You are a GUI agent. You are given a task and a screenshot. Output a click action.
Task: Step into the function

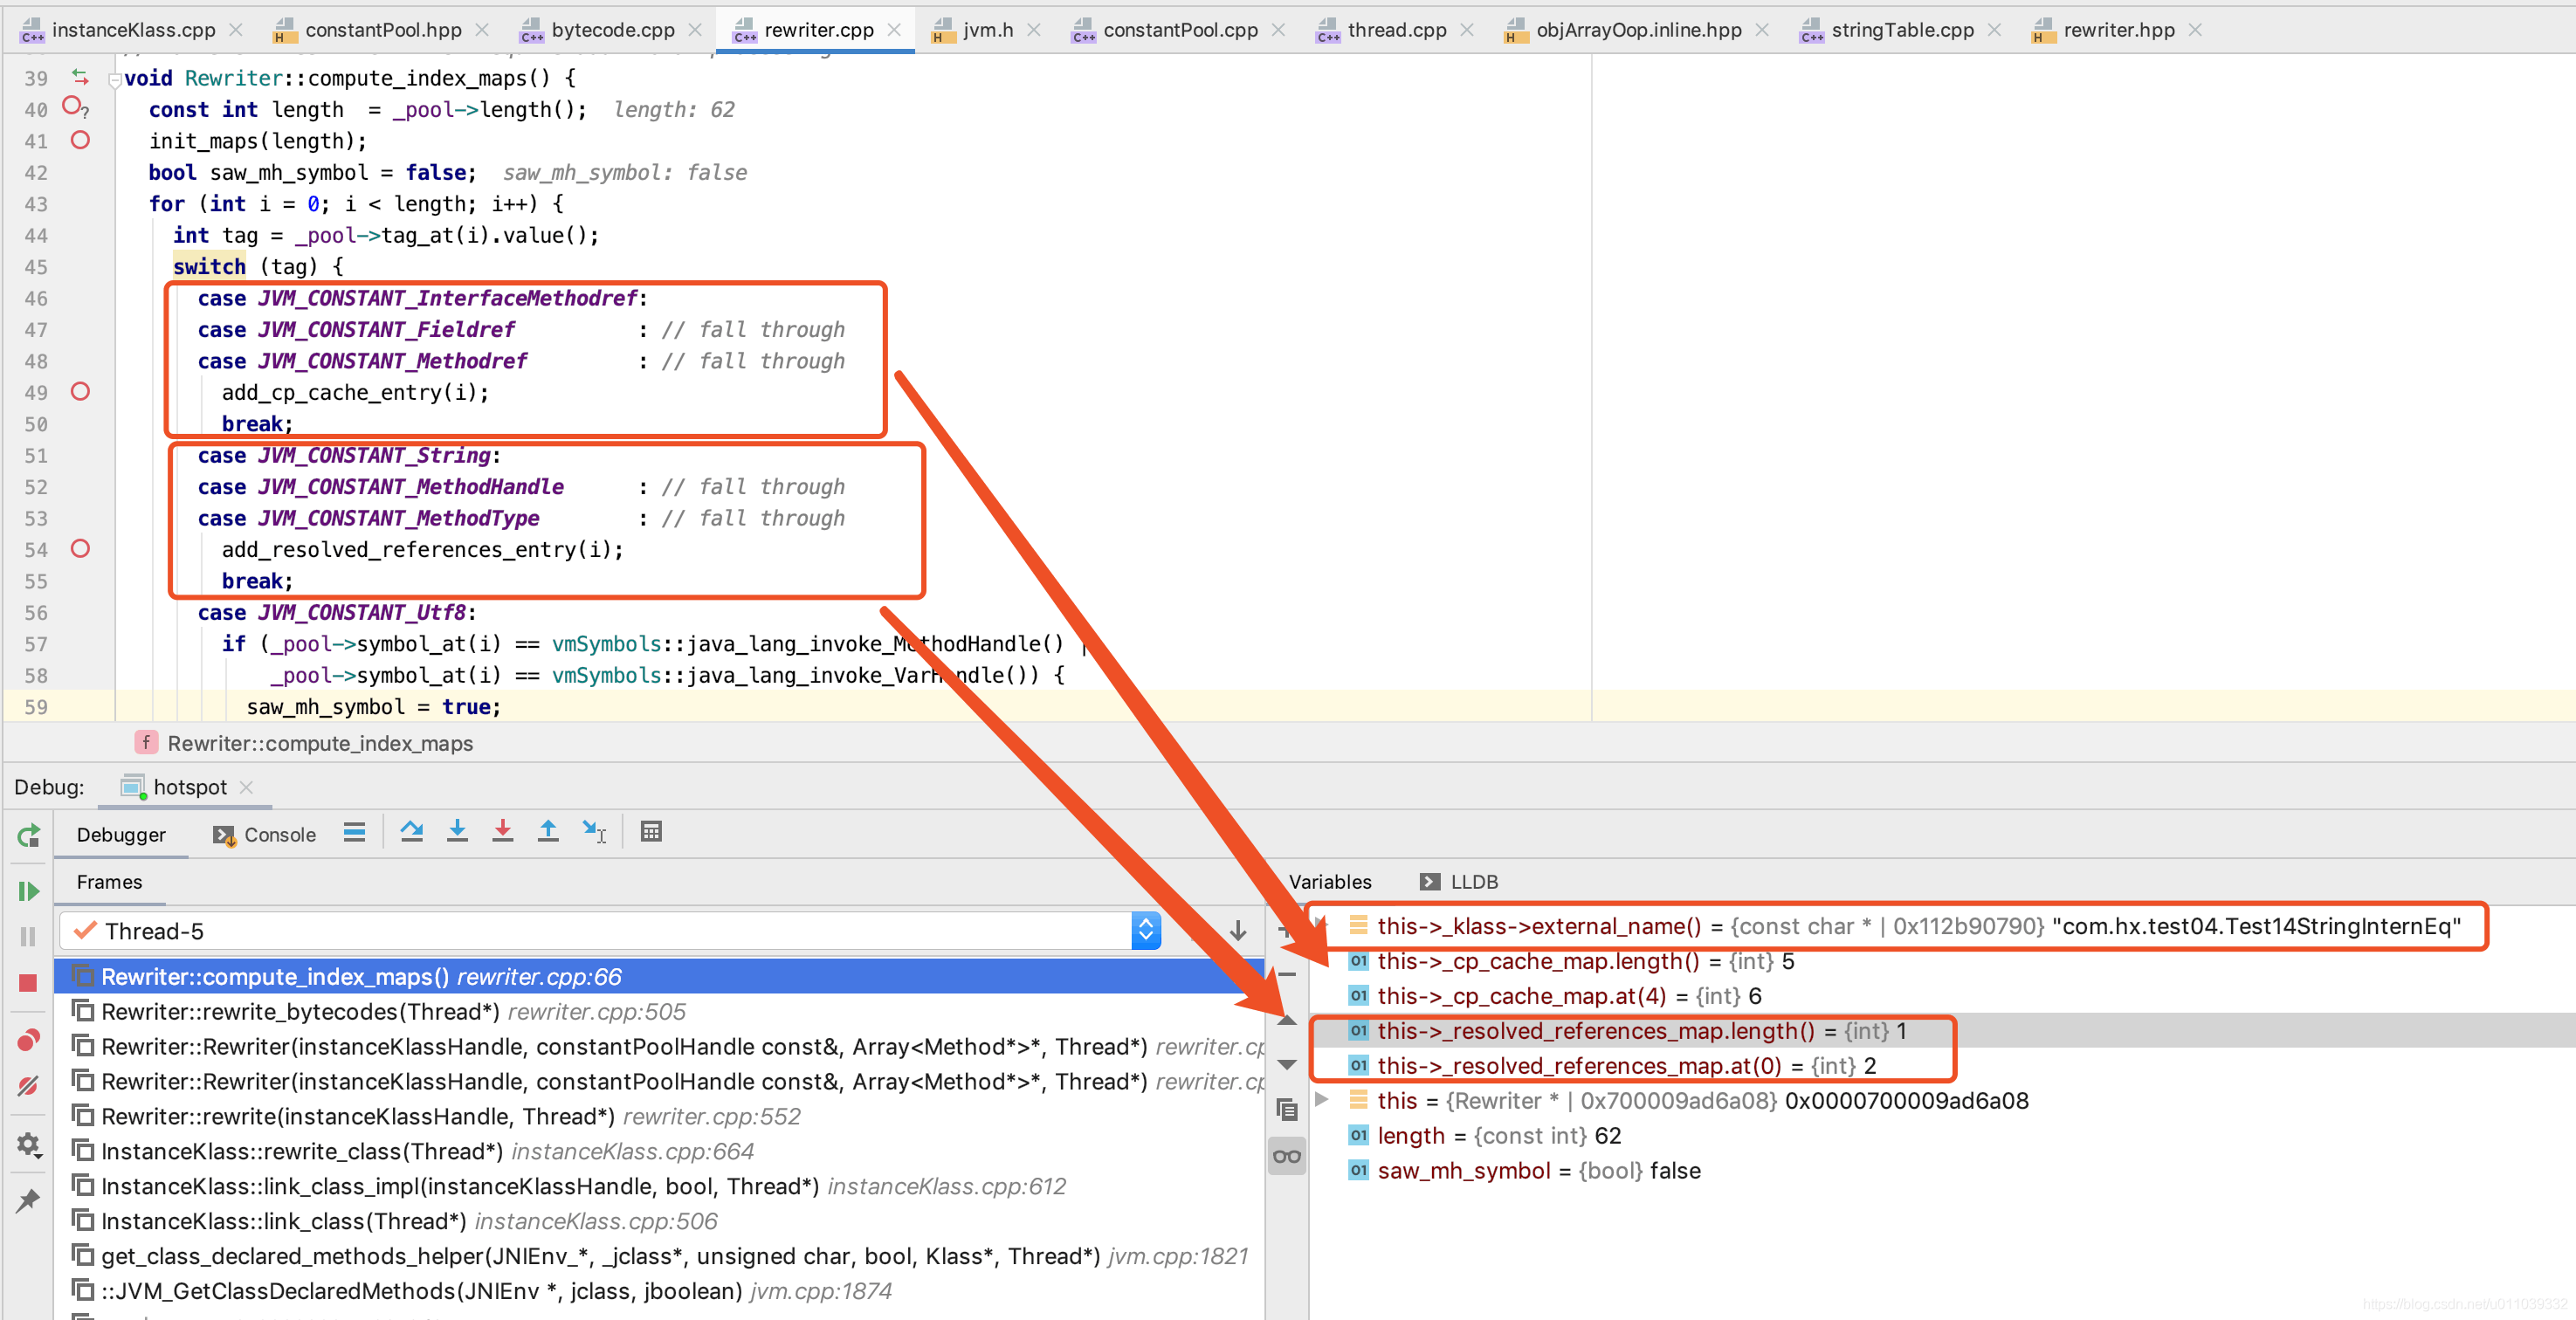457,832
